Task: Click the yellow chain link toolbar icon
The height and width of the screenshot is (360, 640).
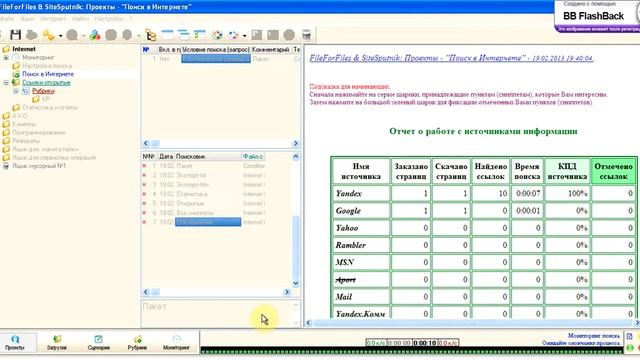Action: tap(49, 35)
